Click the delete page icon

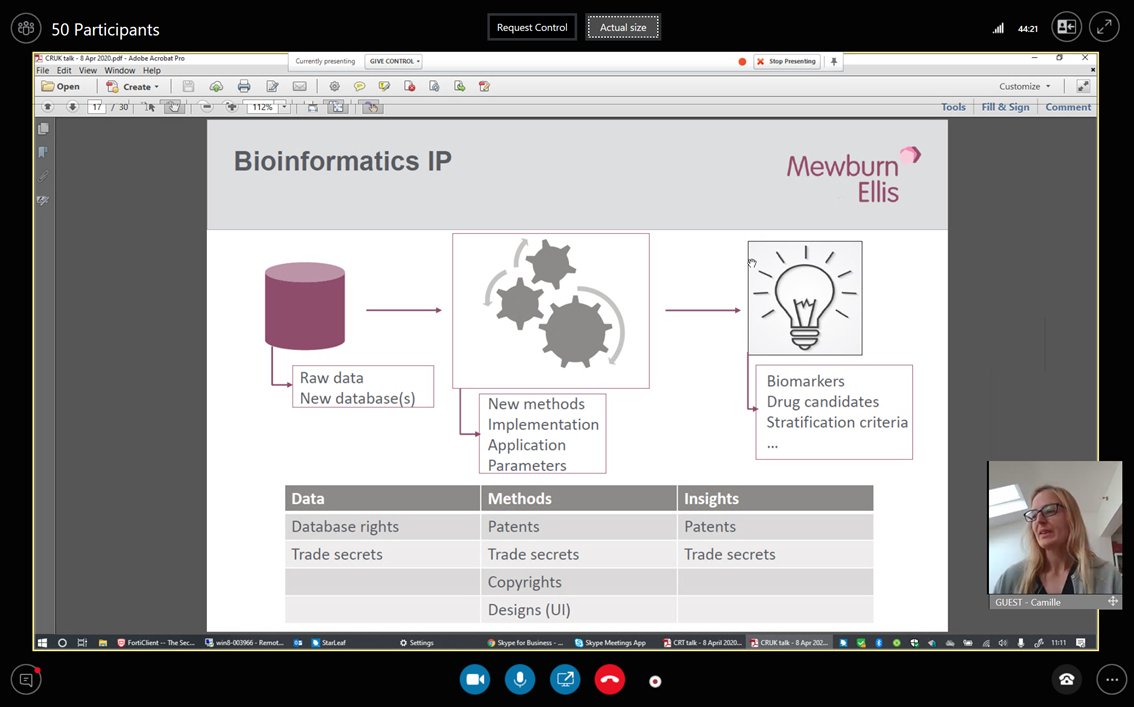pos(409,86)
